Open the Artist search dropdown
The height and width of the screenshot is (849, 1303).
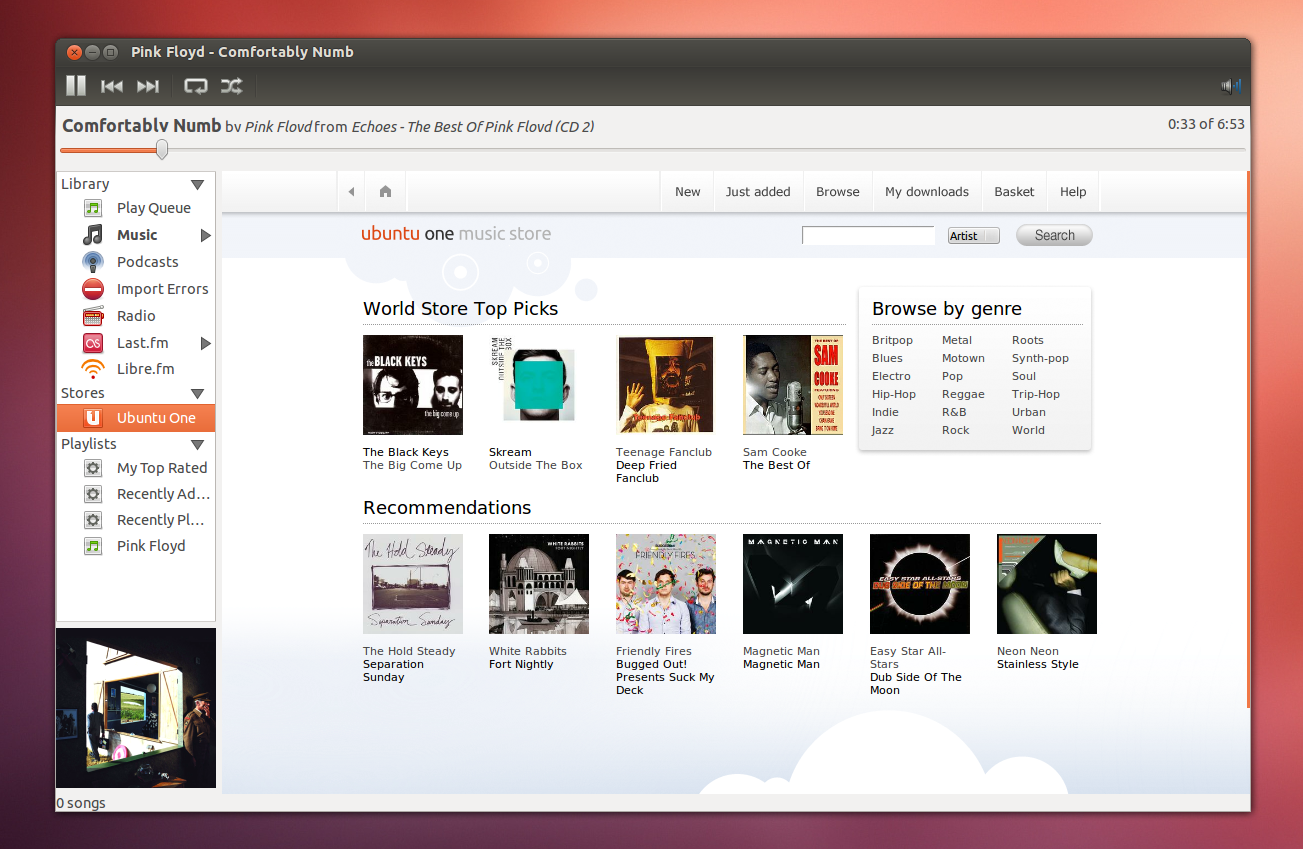[x=972, y=234]
